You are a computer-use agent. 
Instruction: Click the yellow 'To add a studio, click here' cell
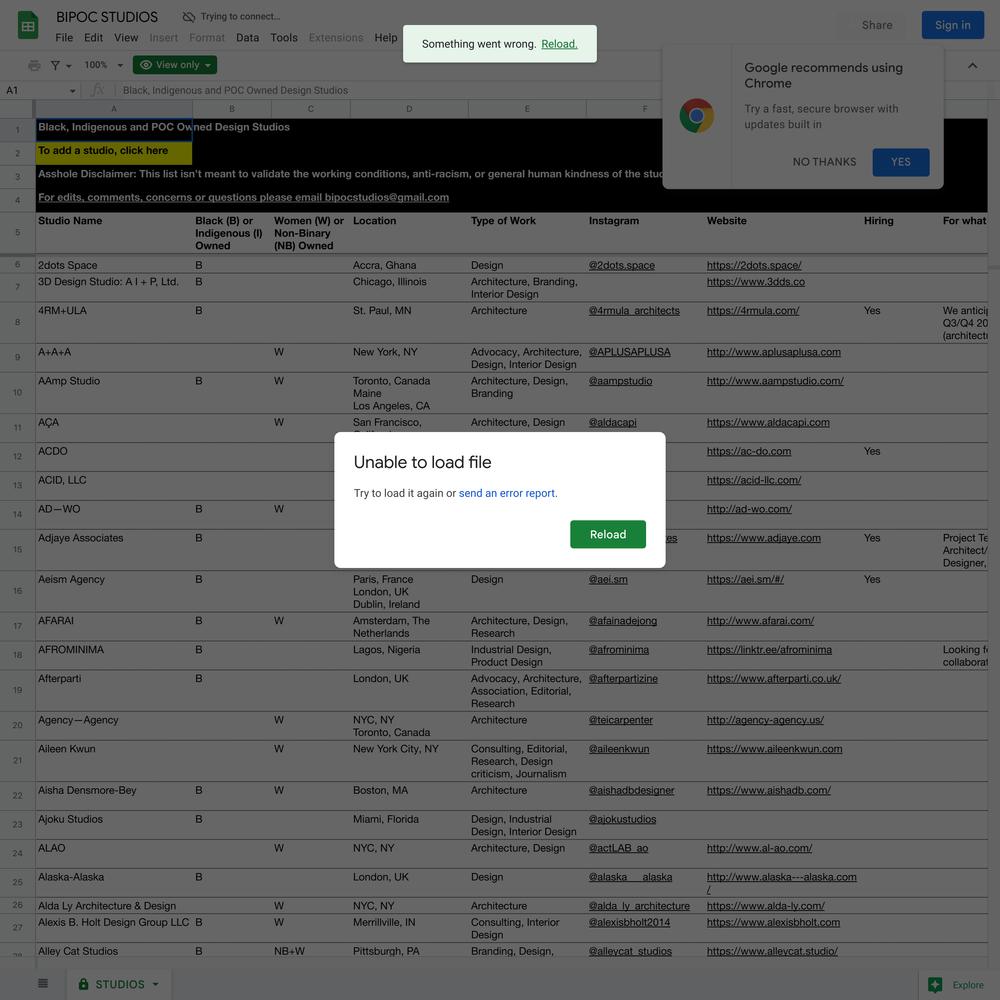(114, 153)
